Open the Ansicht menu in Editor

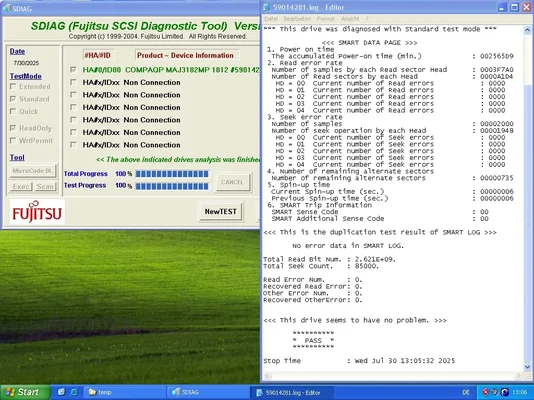[x=350, y=19]
